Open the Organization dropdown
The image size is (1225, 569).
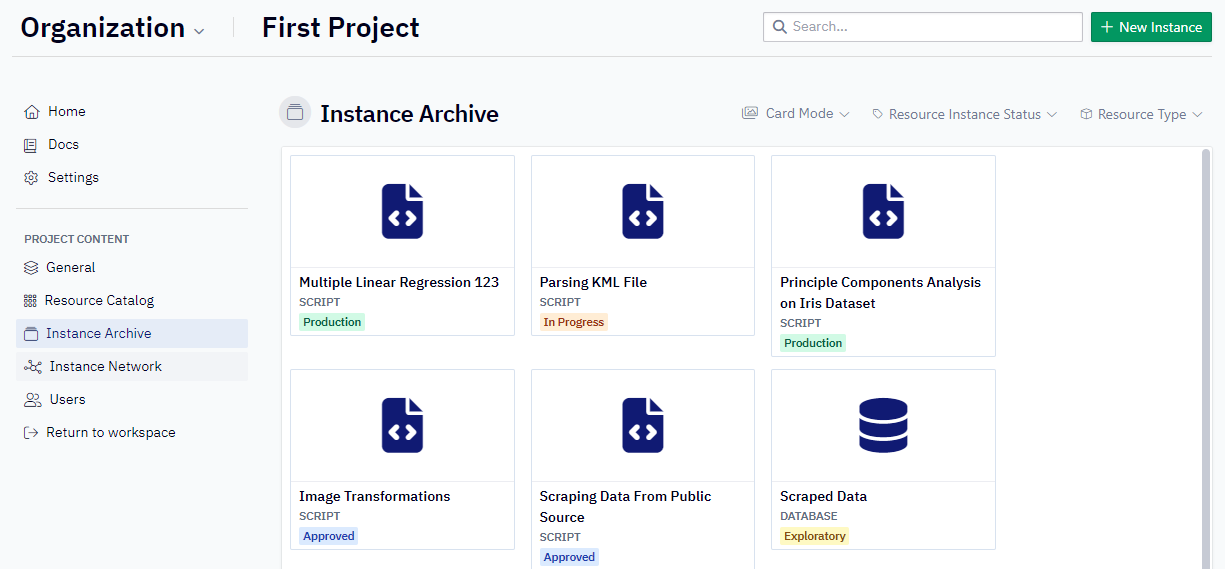coord(112,28)
